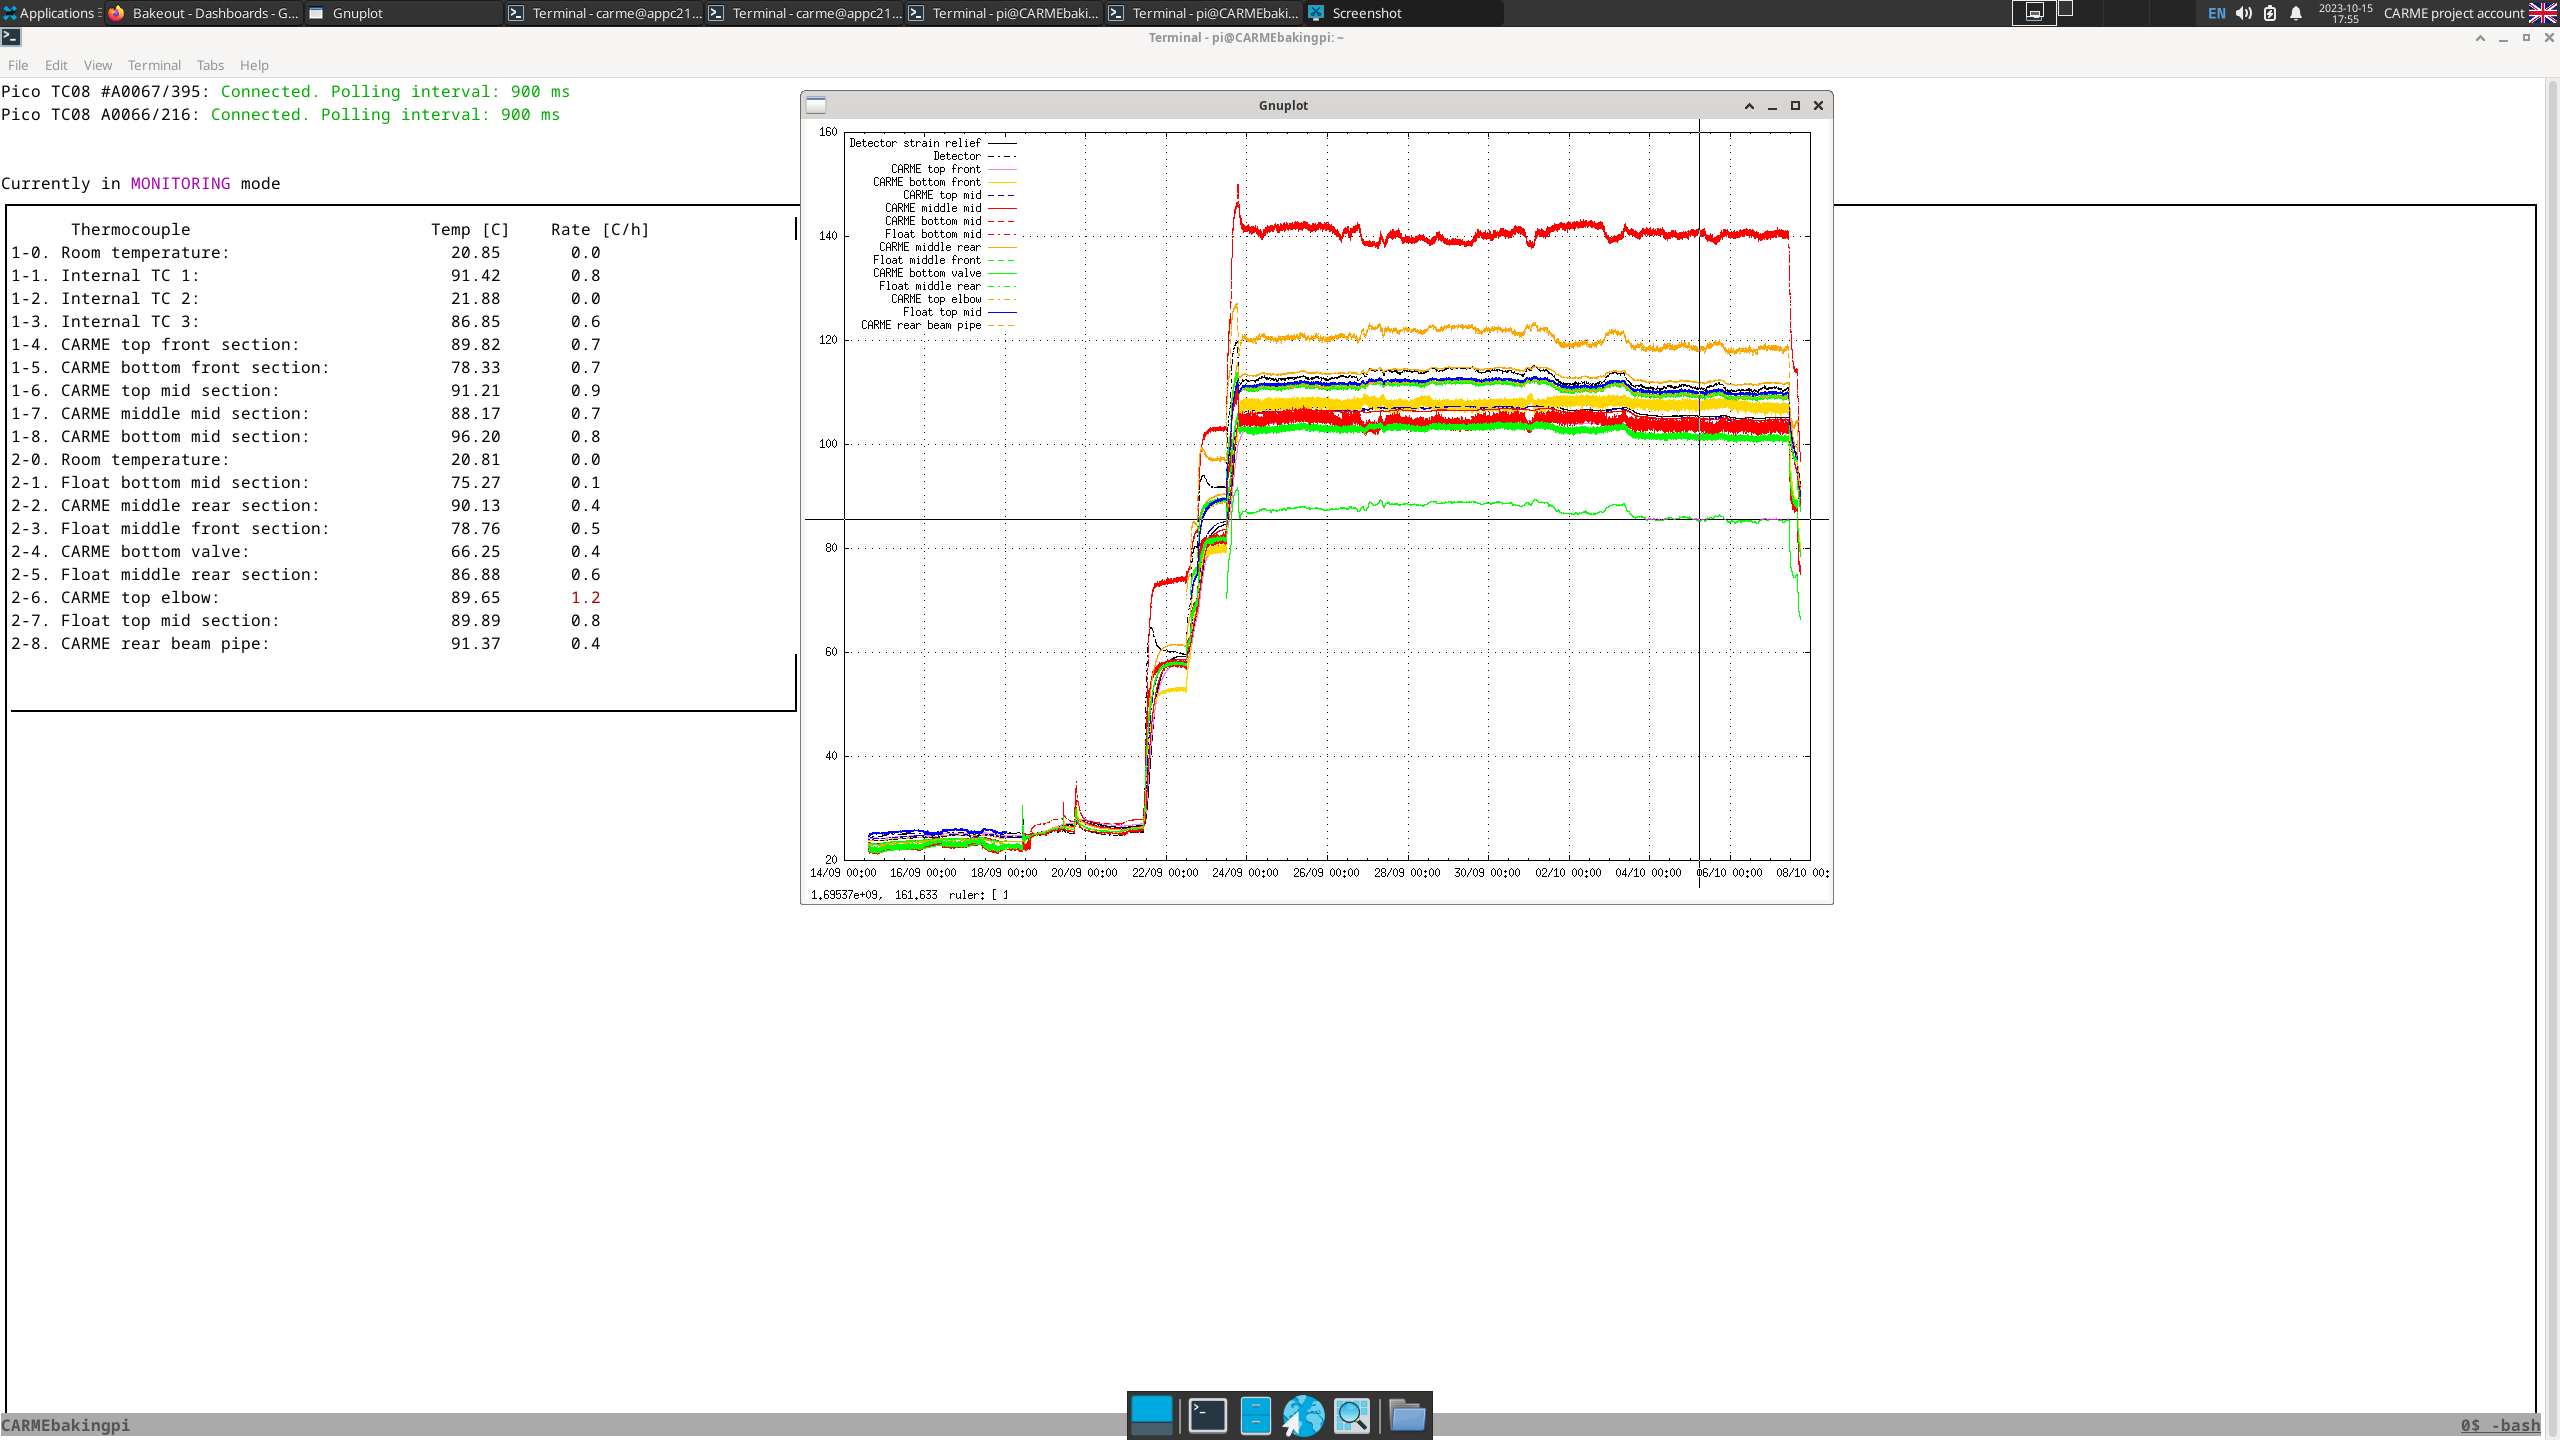Switch to the Screenshot taskbar window button

[1366, 13]
